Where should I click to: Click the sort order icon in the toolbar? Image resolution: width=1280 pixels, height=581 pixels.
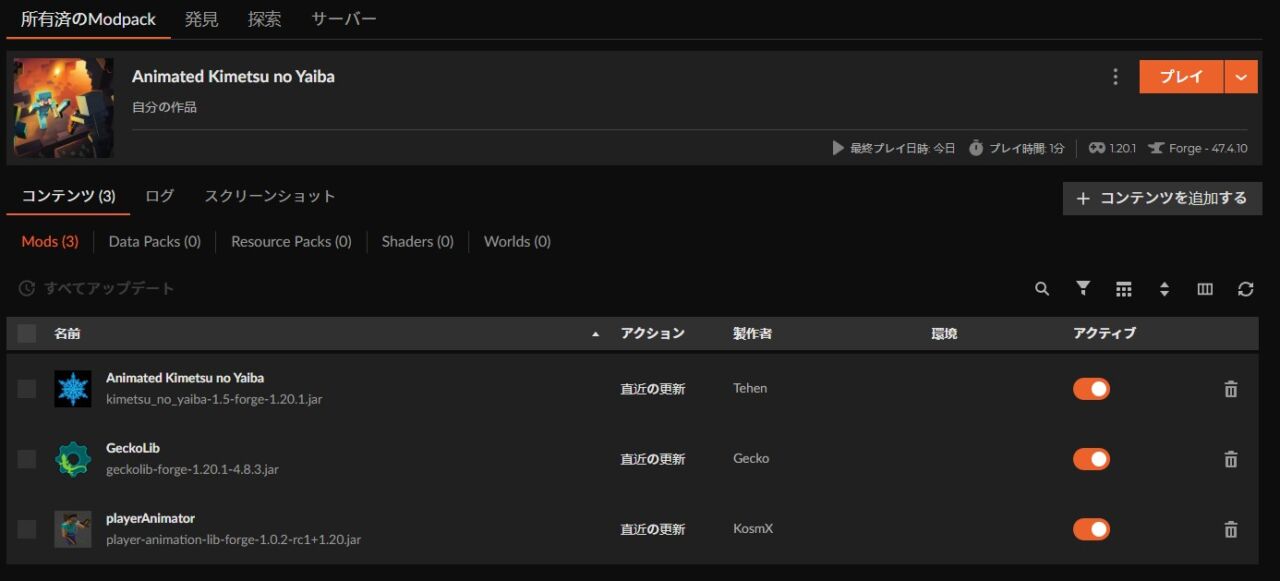coord(1164,288)
